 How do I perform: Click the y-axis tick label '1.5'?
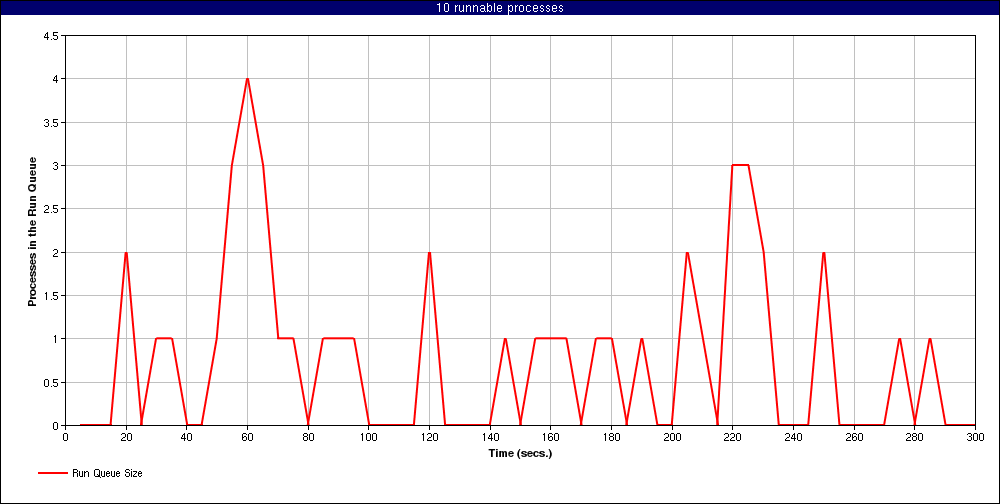(x=52, y=295)
